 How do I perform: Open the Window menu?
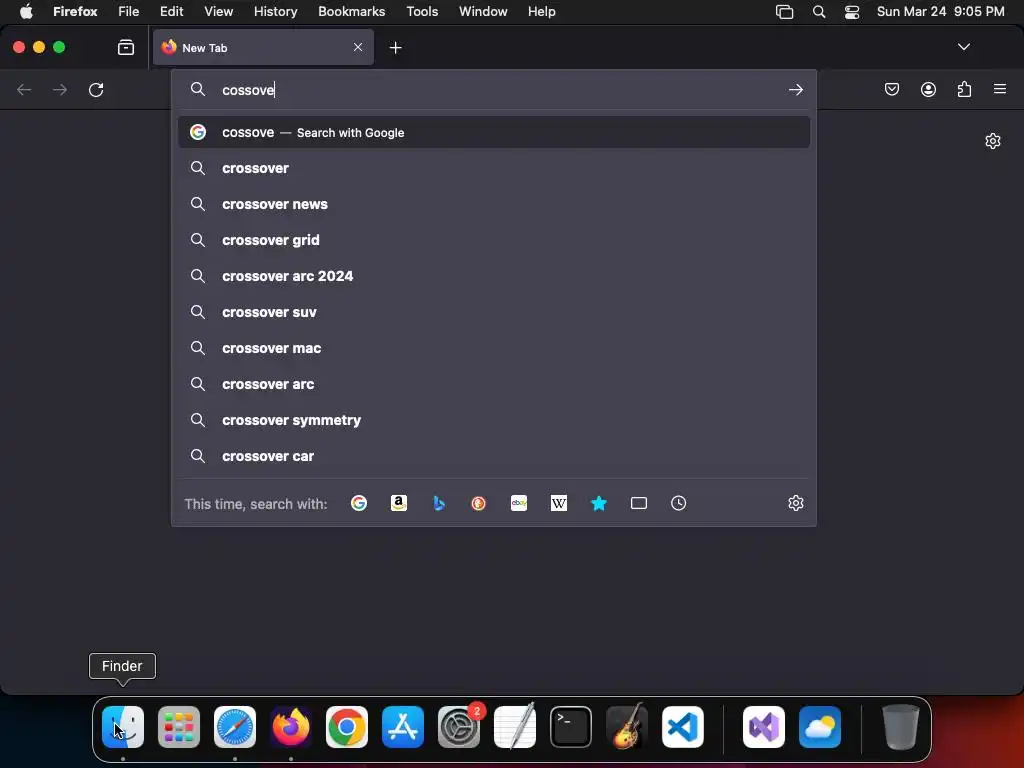(x=483, y=12)
